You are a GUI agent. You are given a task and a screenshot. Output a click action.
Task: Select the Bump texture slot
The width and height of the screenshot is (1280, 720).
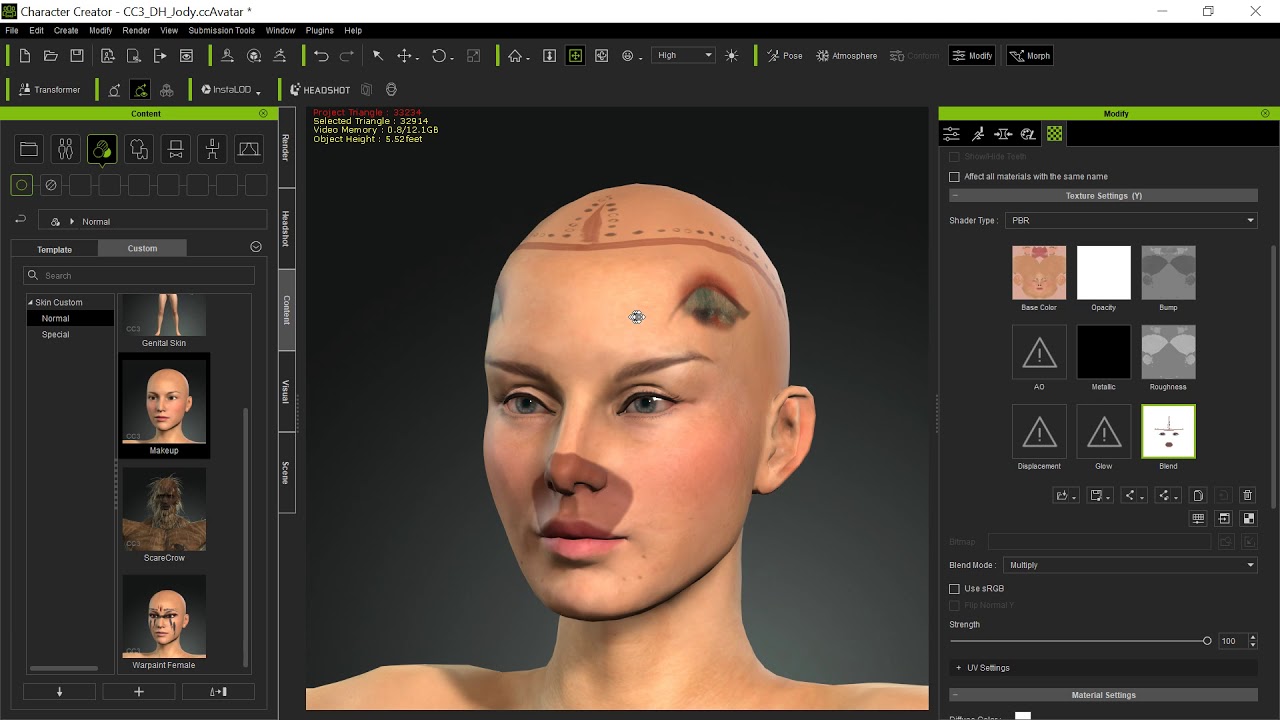pos(1168,273)
